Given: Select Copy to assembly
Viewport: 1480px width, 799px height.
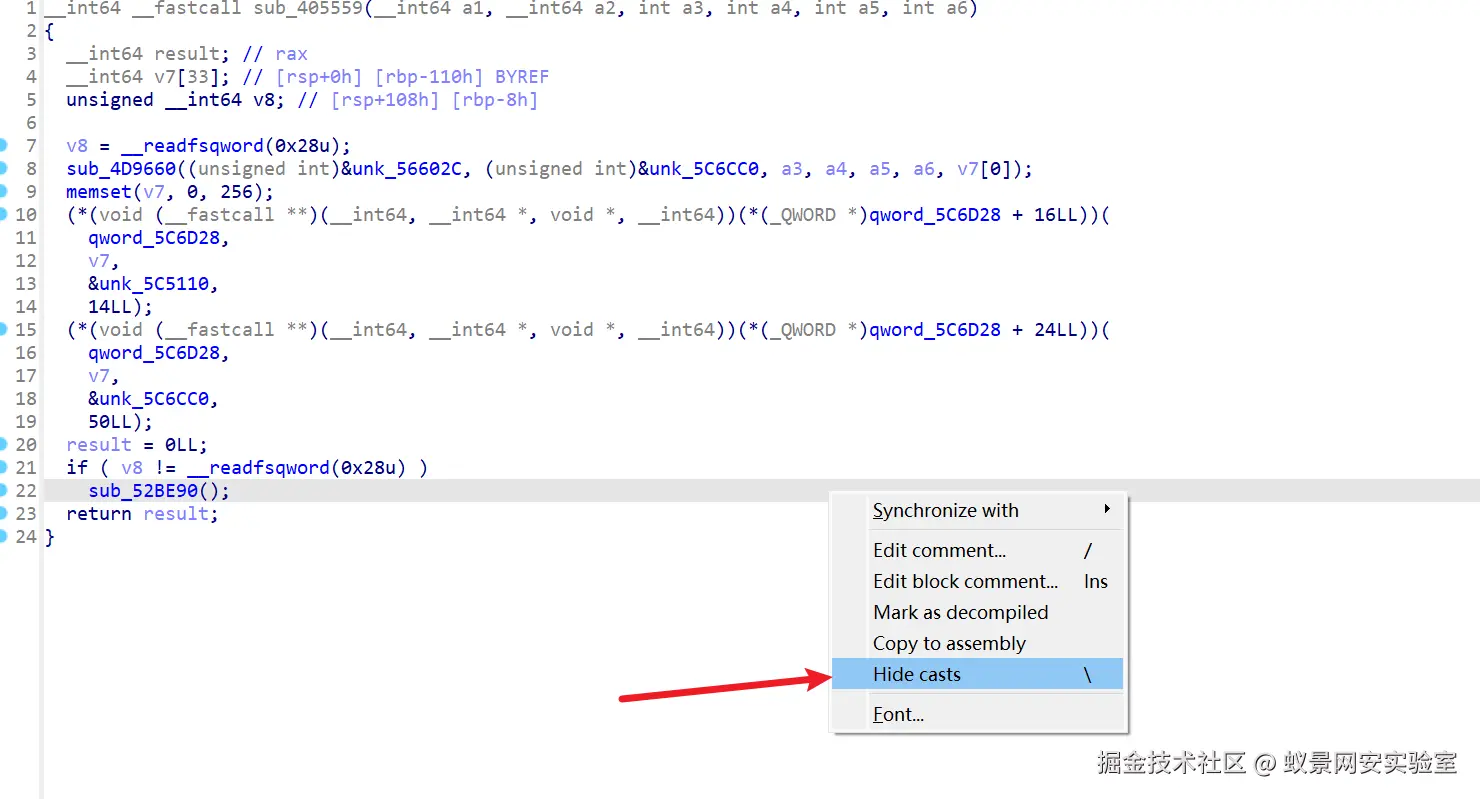Looking at the screenshot, I should point(979,643).
